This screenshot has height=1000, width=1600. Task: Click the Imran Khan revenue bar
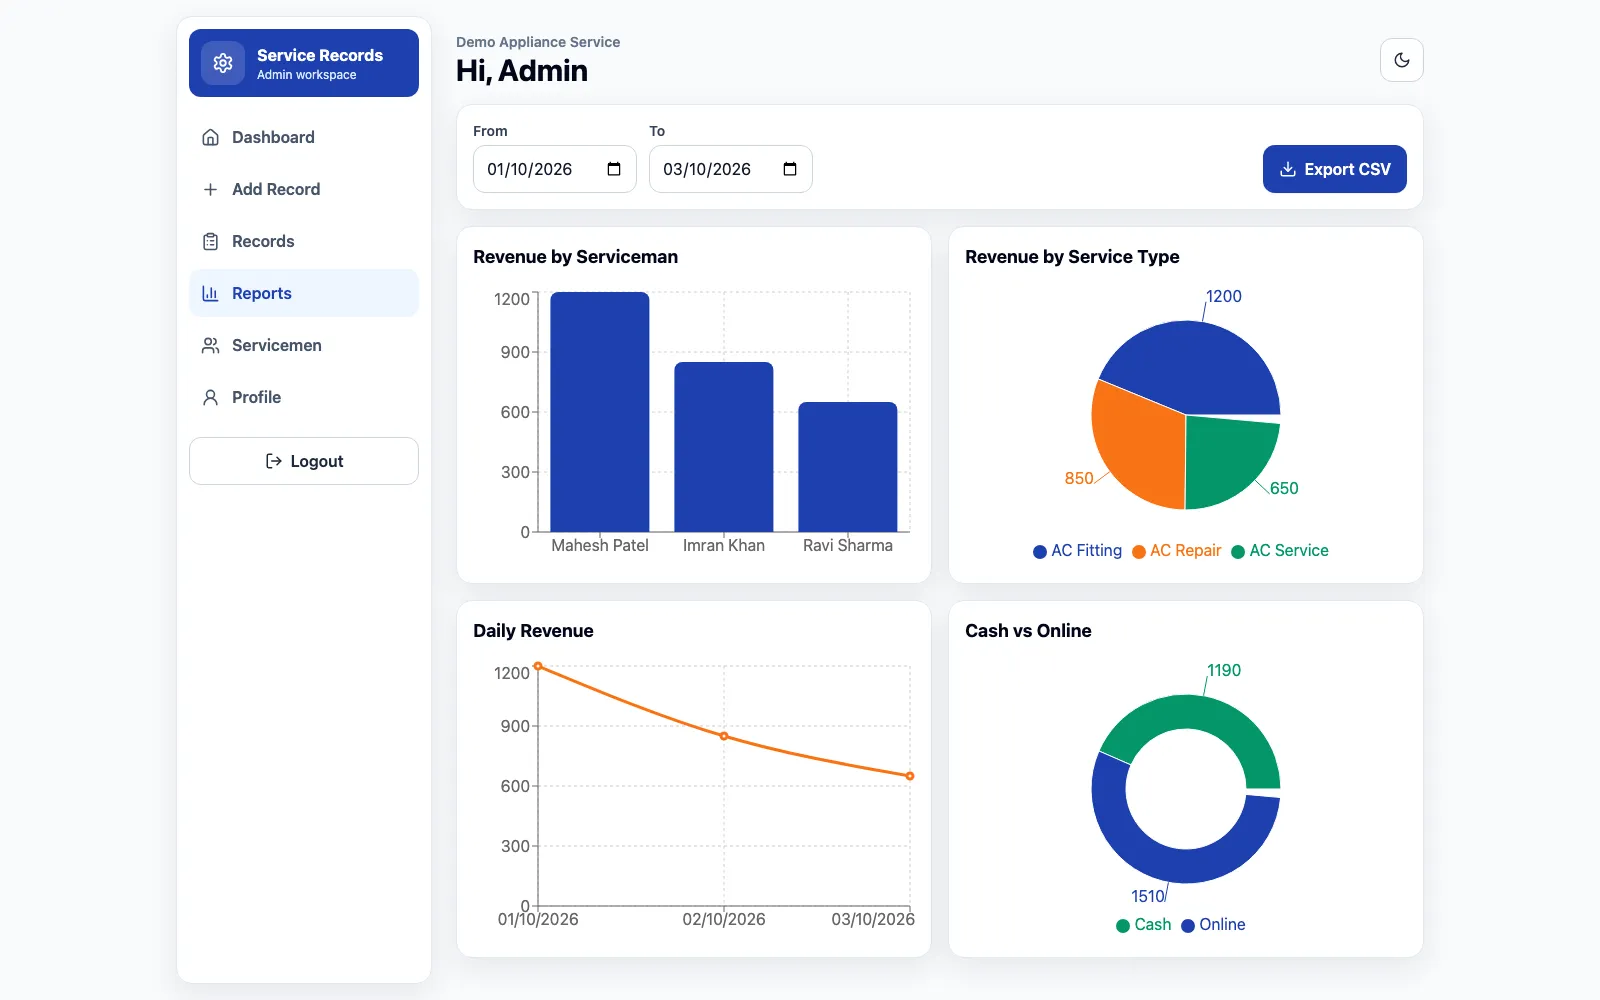(x=724, y=447)
